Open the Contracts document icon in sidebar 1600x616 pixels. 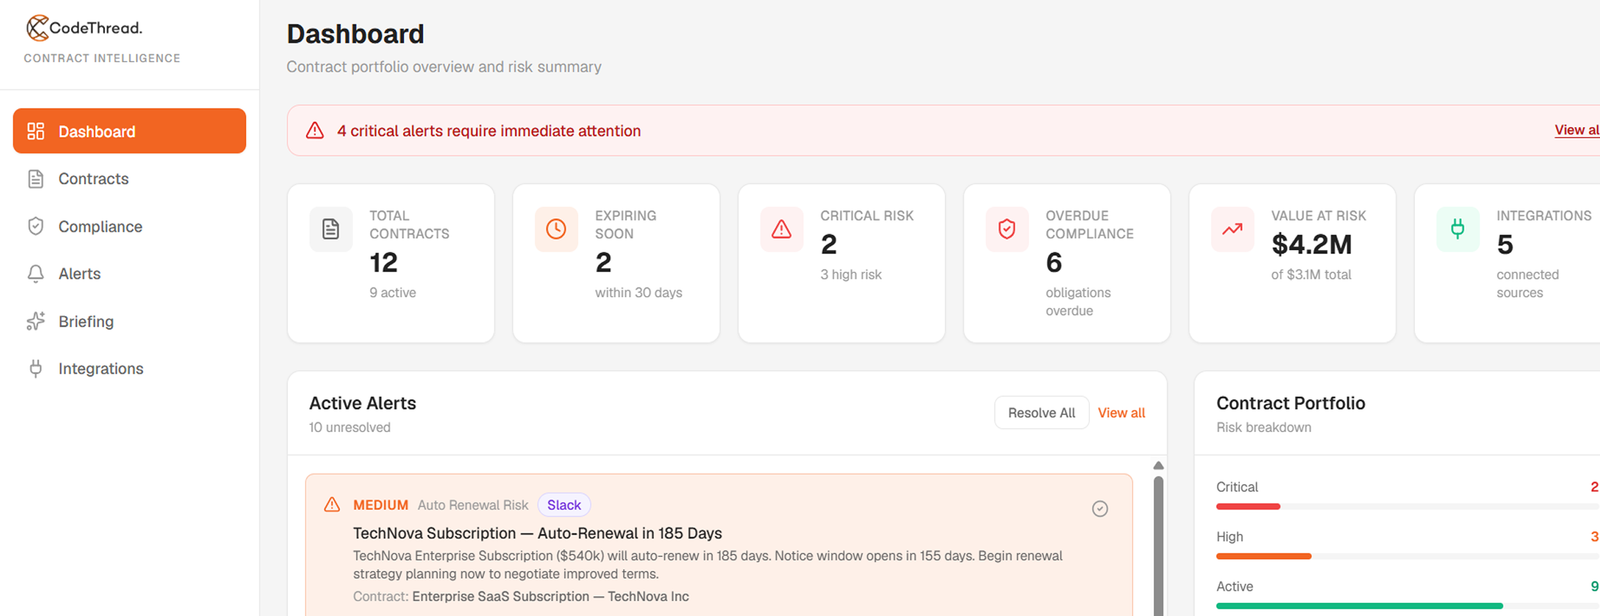pyautogui.click(x=36, y=179)
